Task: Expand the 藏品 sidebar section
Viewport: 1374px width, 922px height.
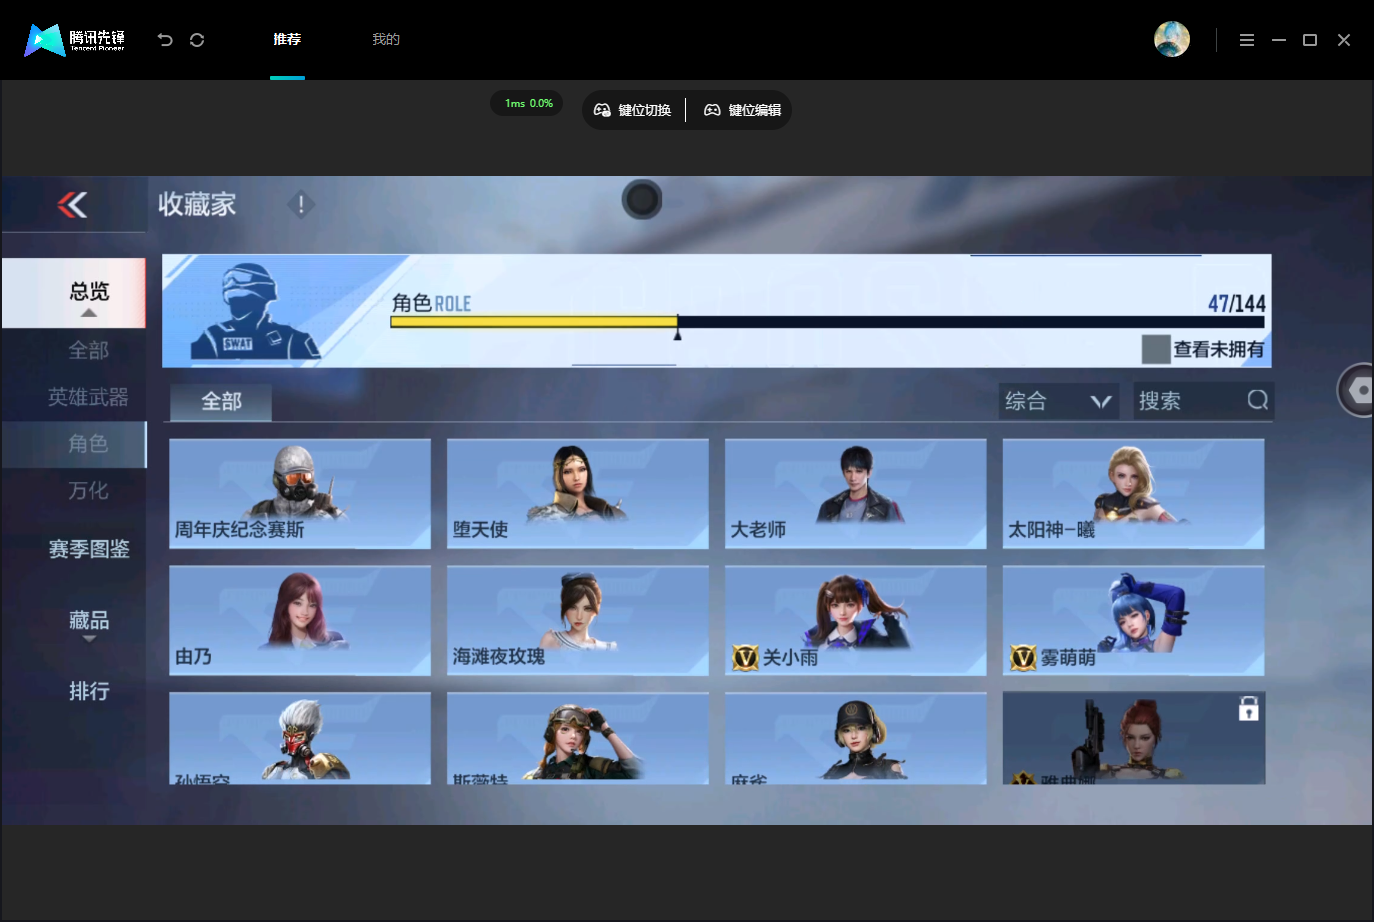Action: [89, 624]
